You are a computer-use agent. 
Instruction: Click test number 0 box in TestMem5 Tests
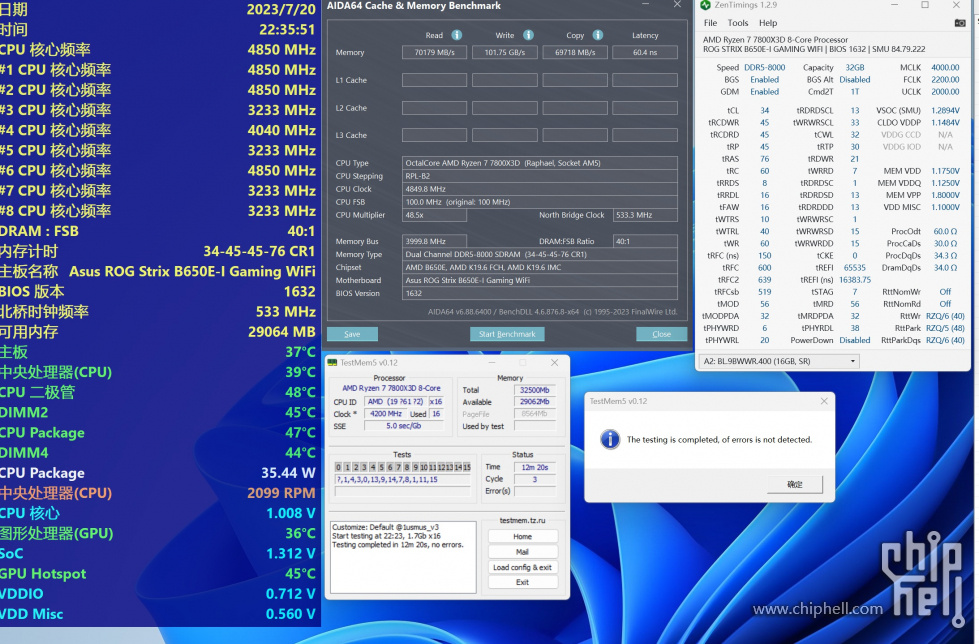point(338,467)
